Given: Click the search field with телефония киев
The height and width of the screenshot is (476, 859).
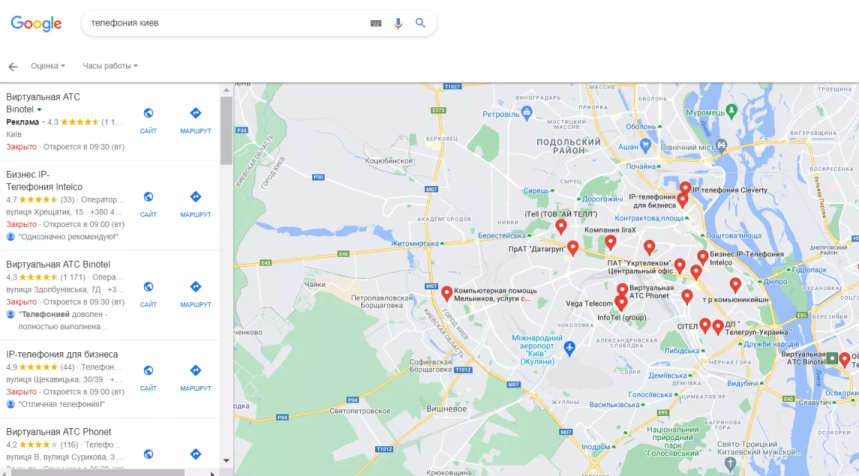Looking at the screenshot, I should click(x=225, y=23).
